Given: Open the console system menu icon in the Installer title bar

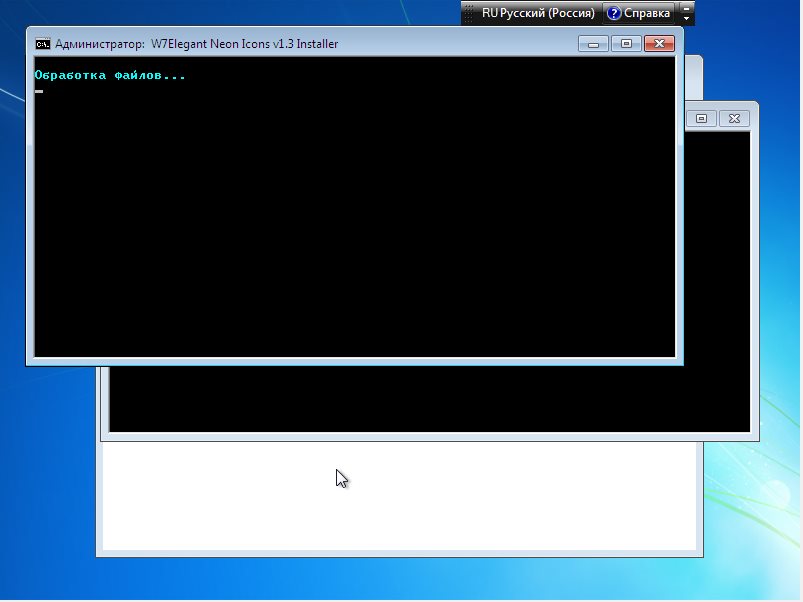Looking at the screenshot, I should pos(43,44).
